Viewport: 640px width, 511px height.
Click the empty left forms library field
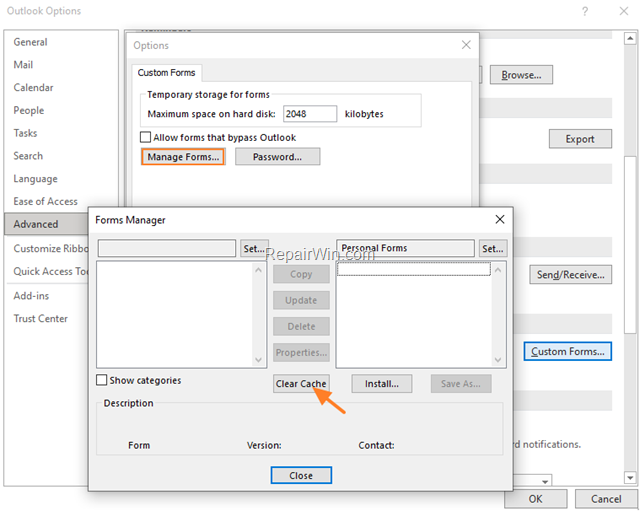[x=167, y=248]
